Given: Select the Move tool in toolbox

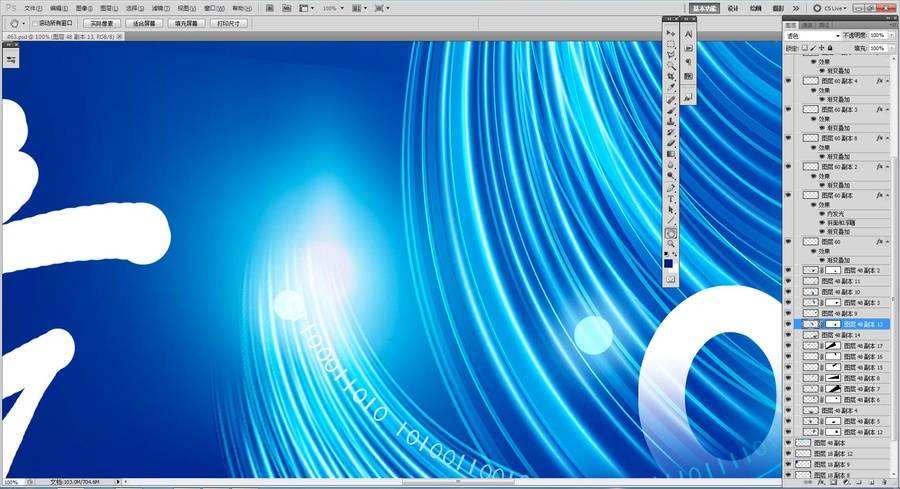Looking at the screenshot, I should (670, 33).
